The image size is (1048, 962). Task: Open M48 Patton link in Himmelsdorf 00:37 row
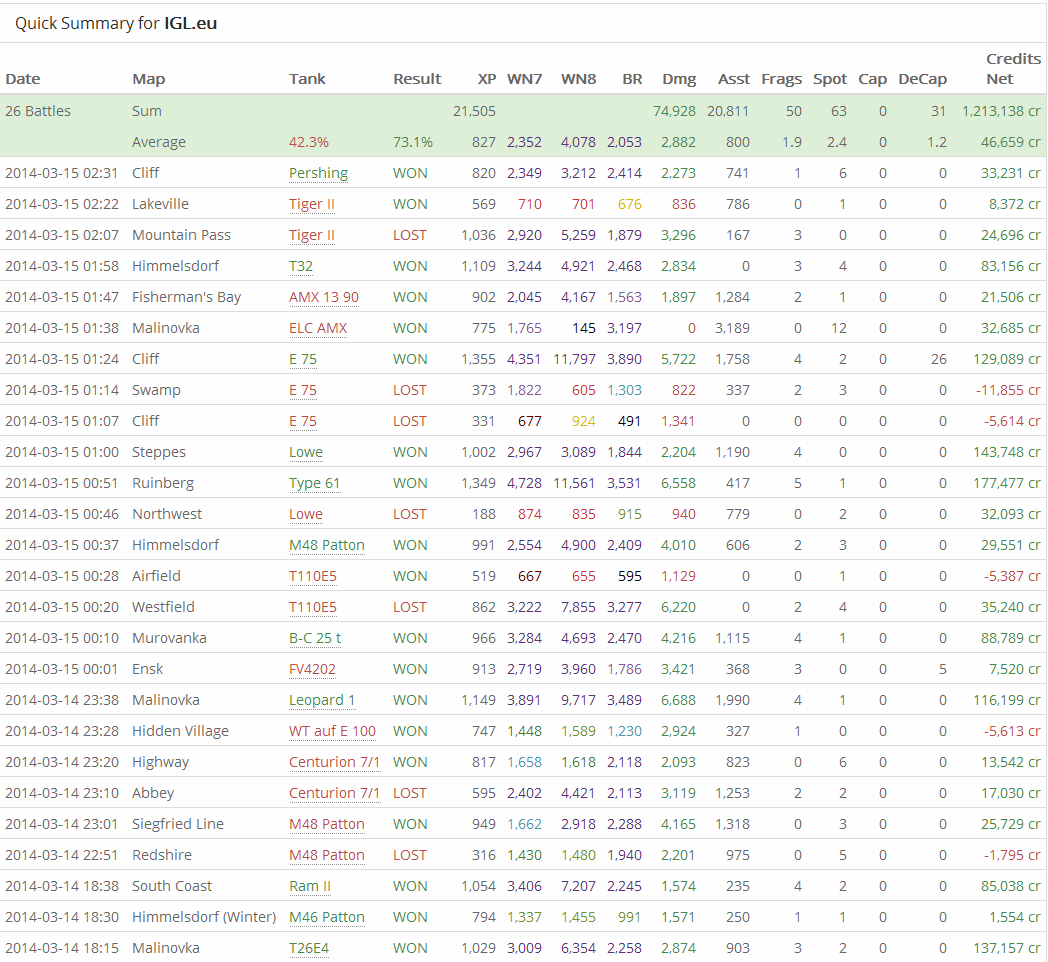327,546
